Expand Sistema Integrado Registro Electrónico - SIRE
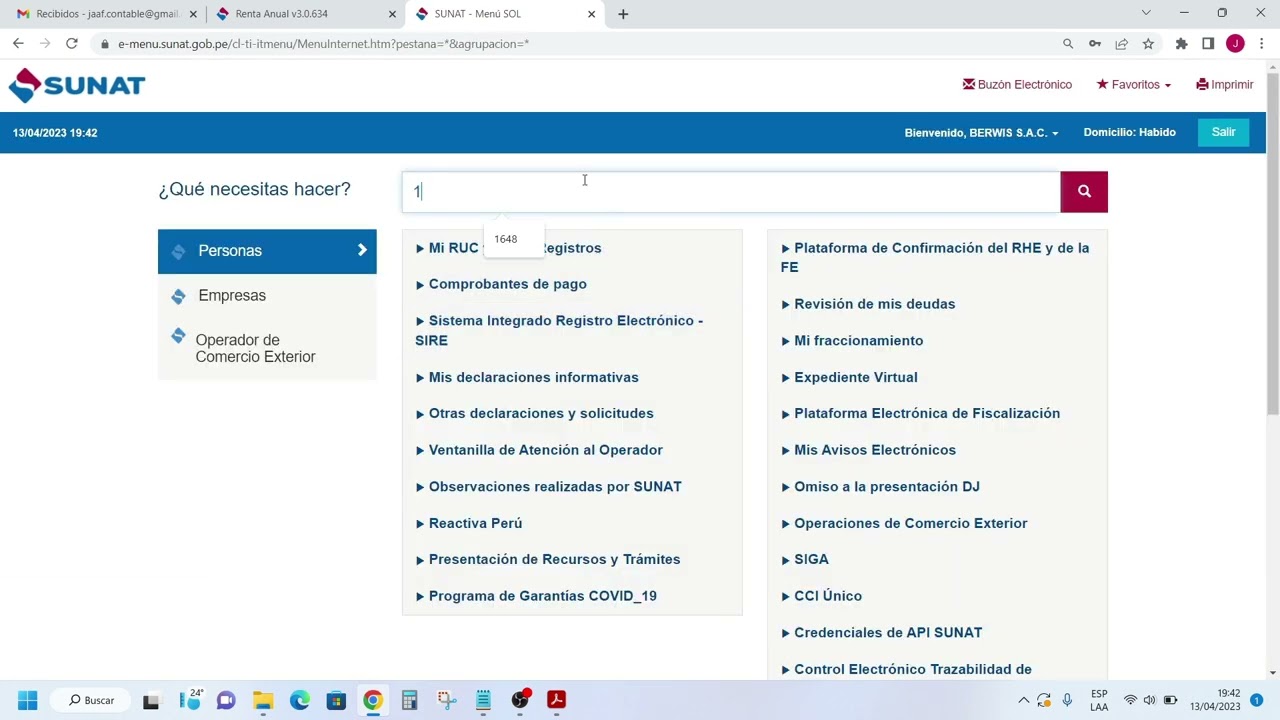 [x=559, y=330]
